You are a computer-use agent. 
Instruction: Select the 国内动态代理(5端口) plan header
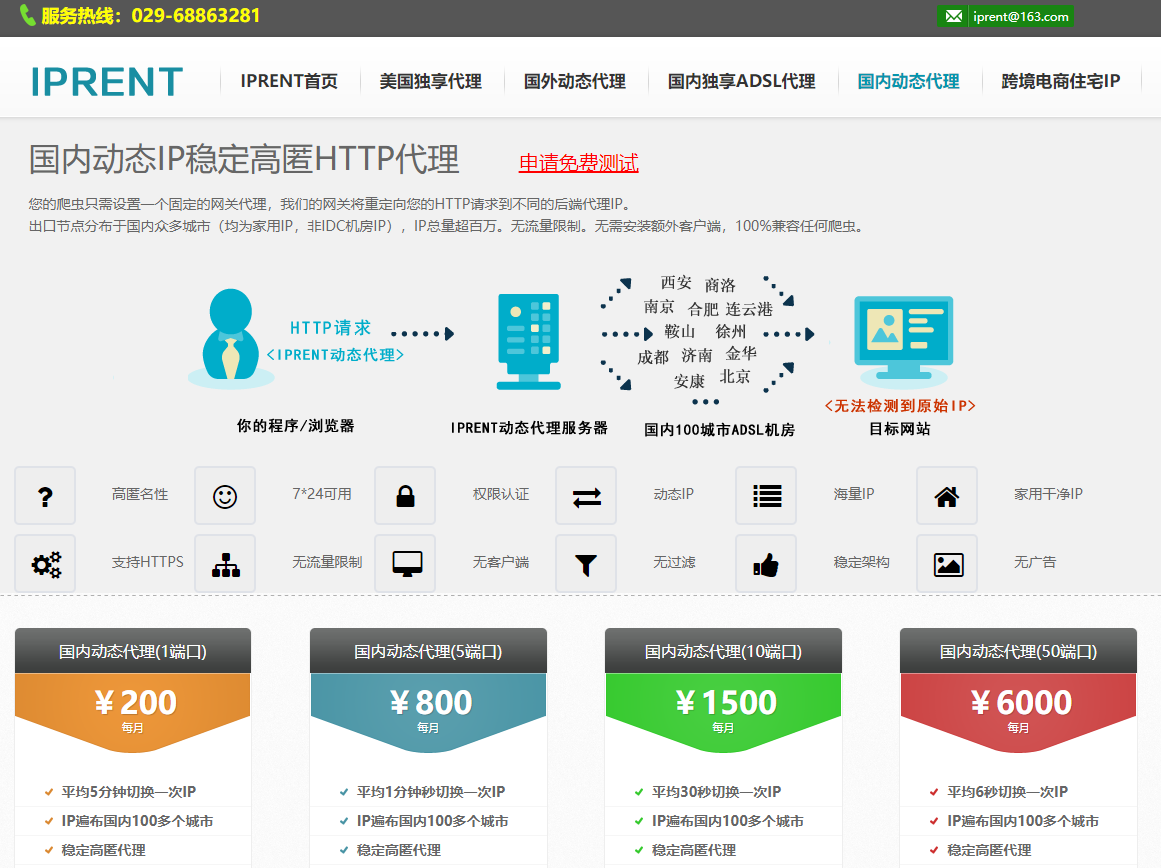coord(428,651)
